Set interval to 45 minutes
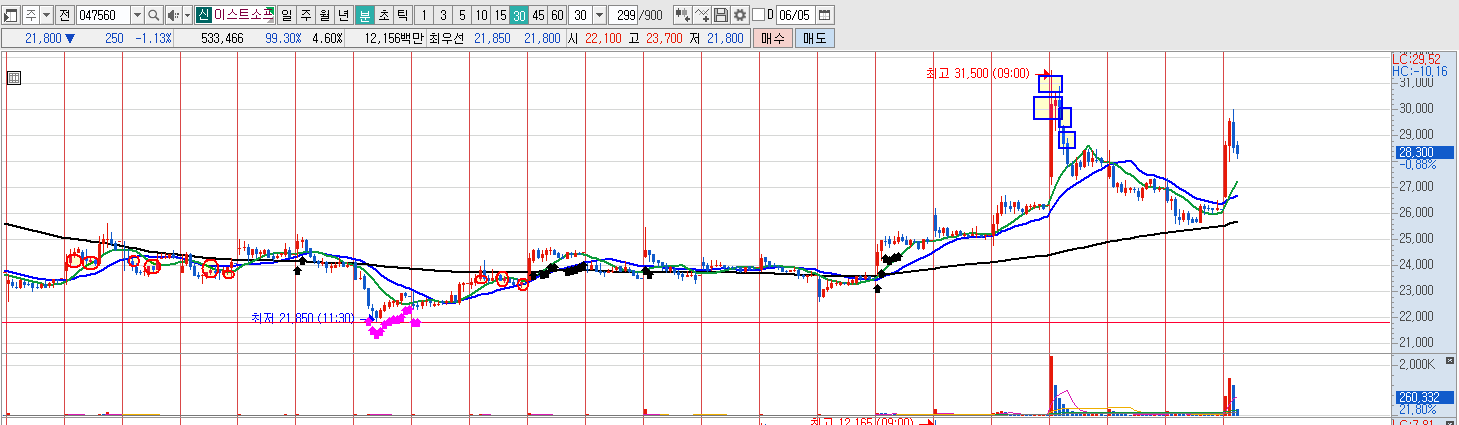The height and width of the screenshot is (425, 1459). pyautogui.click(x=538, y=15)
